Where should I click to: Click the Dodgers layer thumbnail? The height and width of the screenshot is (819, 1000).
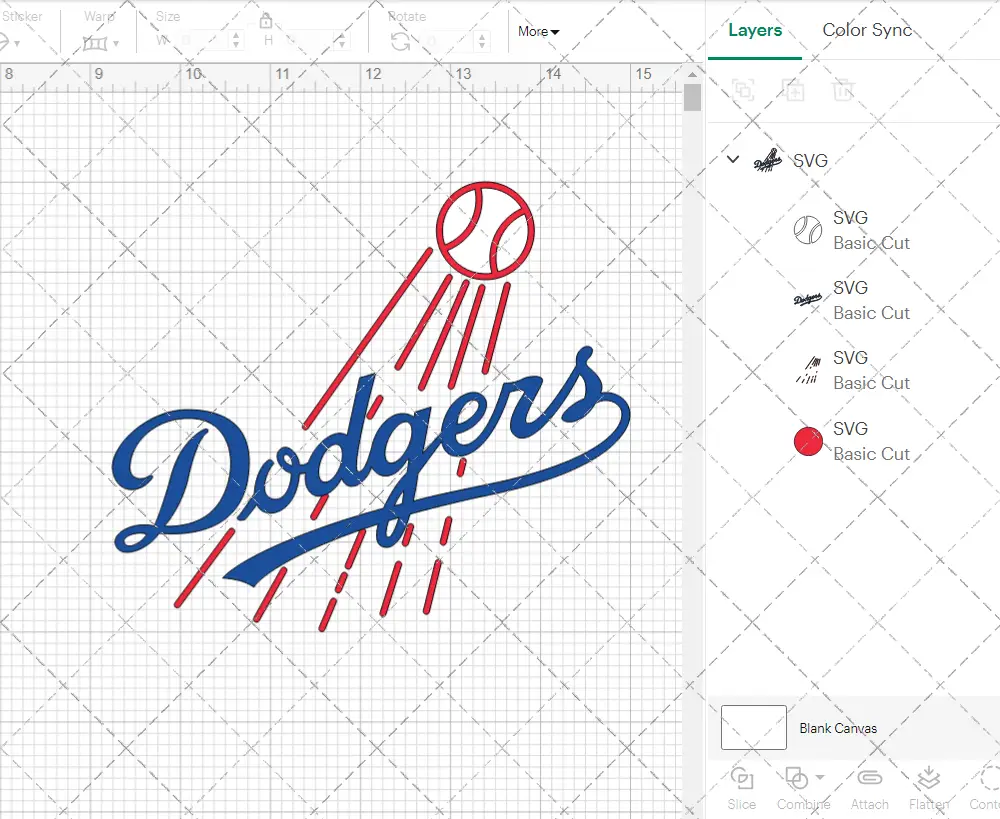pyautogui.click(x=807, y=299)
